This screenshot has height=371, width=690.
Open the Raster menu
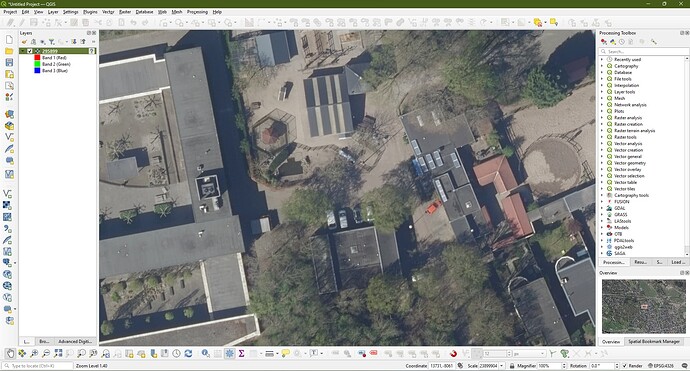(125, 12)
